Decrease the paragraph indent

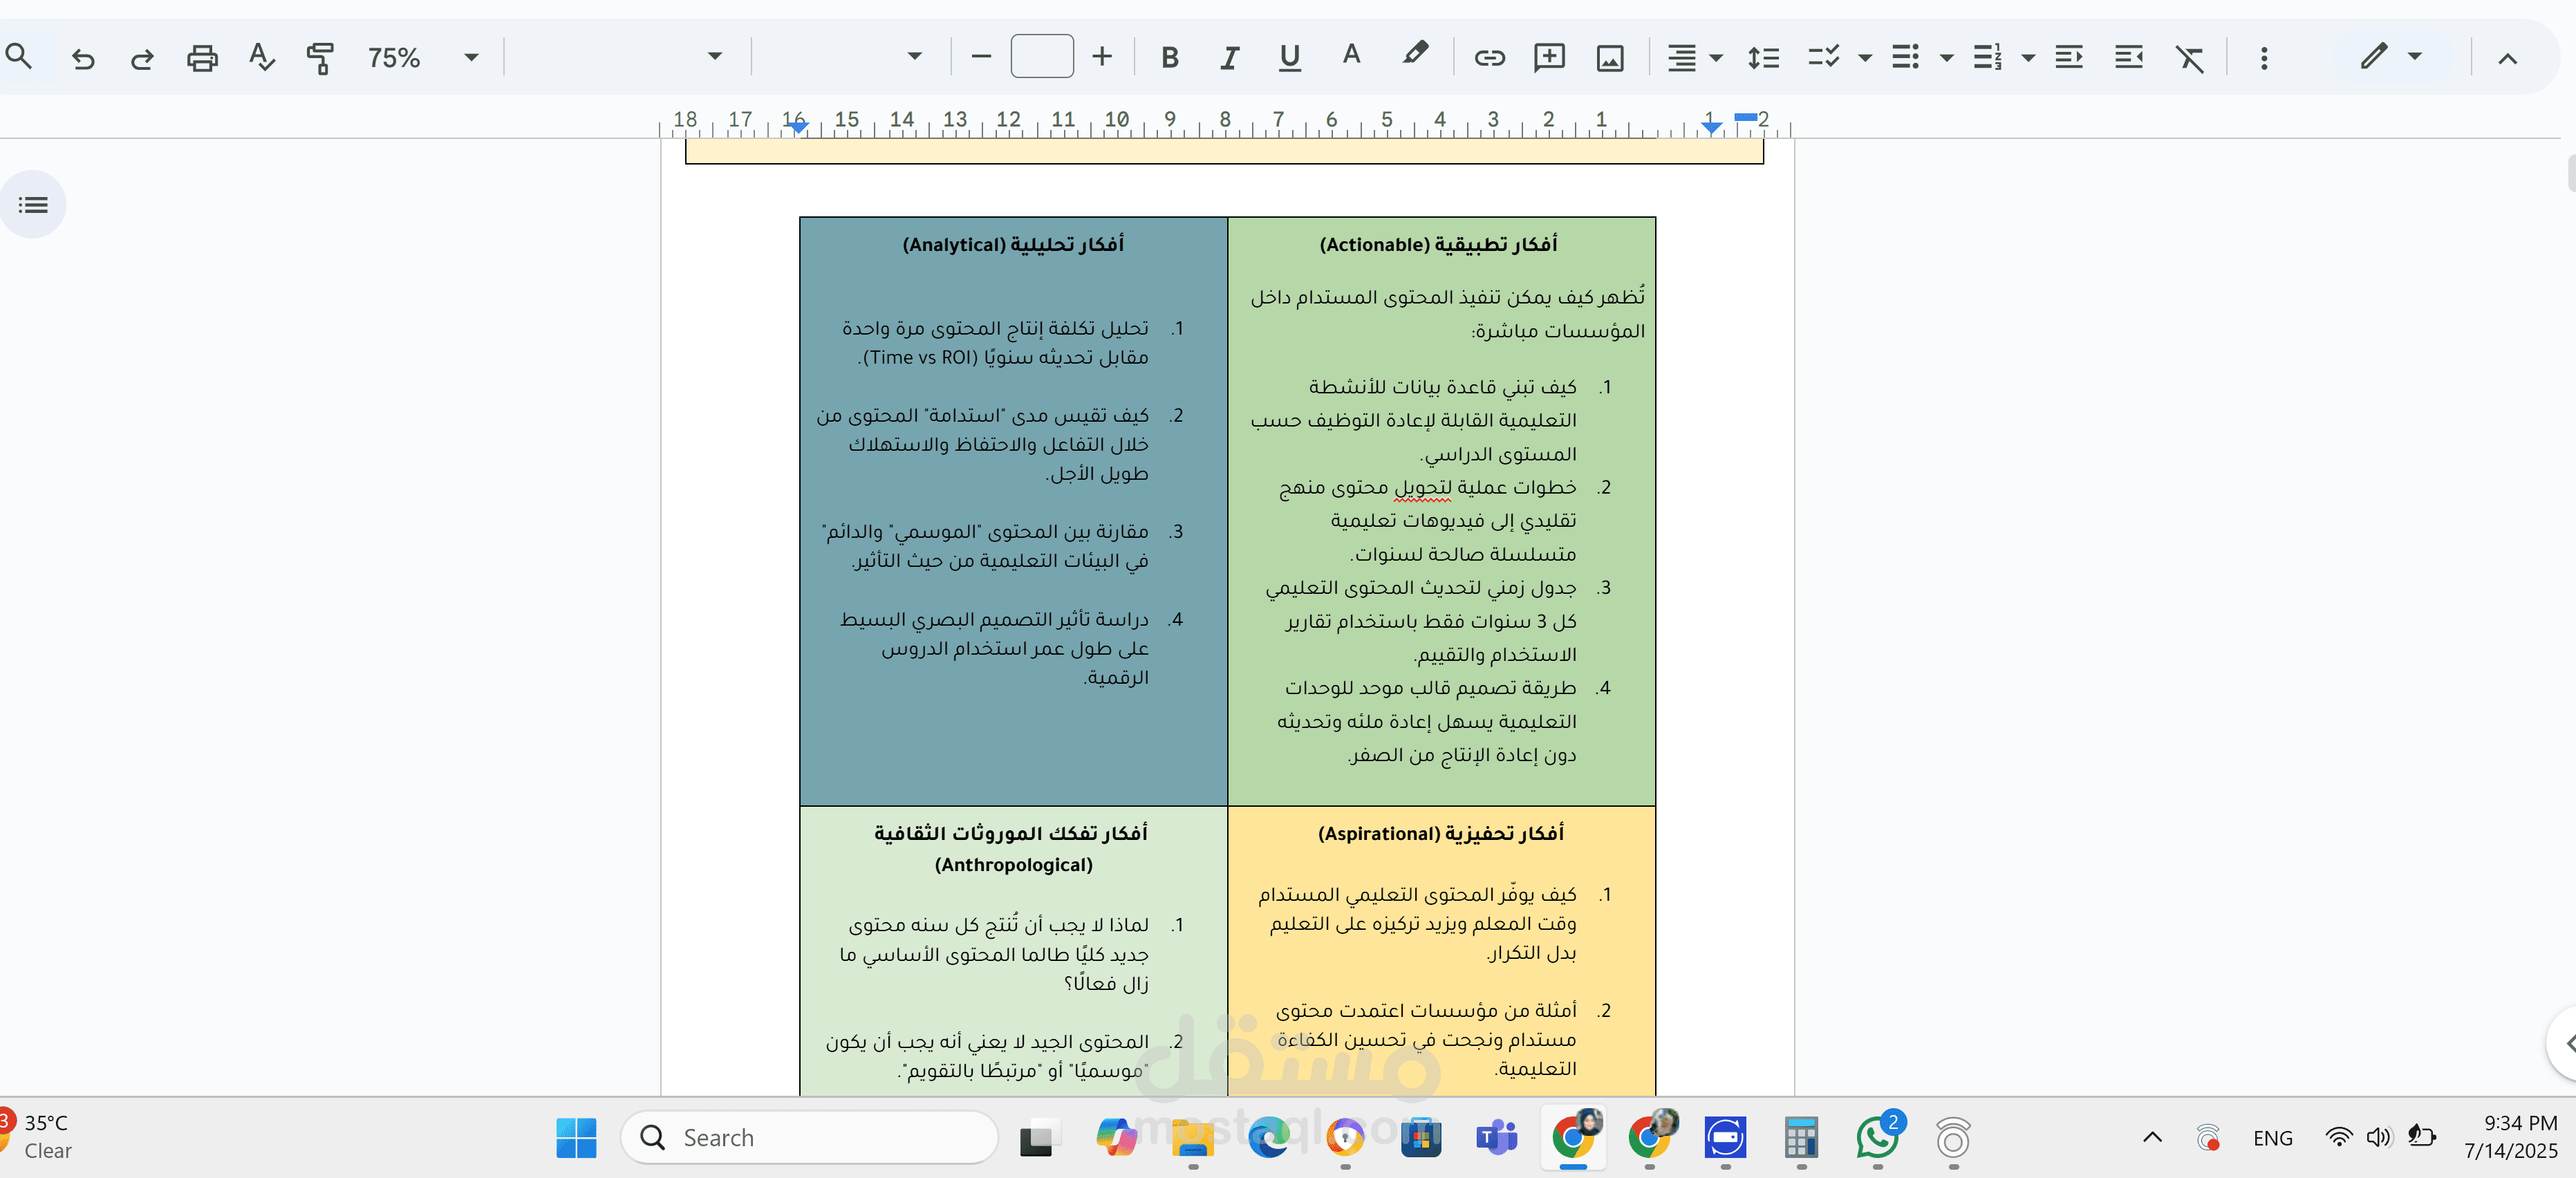[x=2069, y=58]
